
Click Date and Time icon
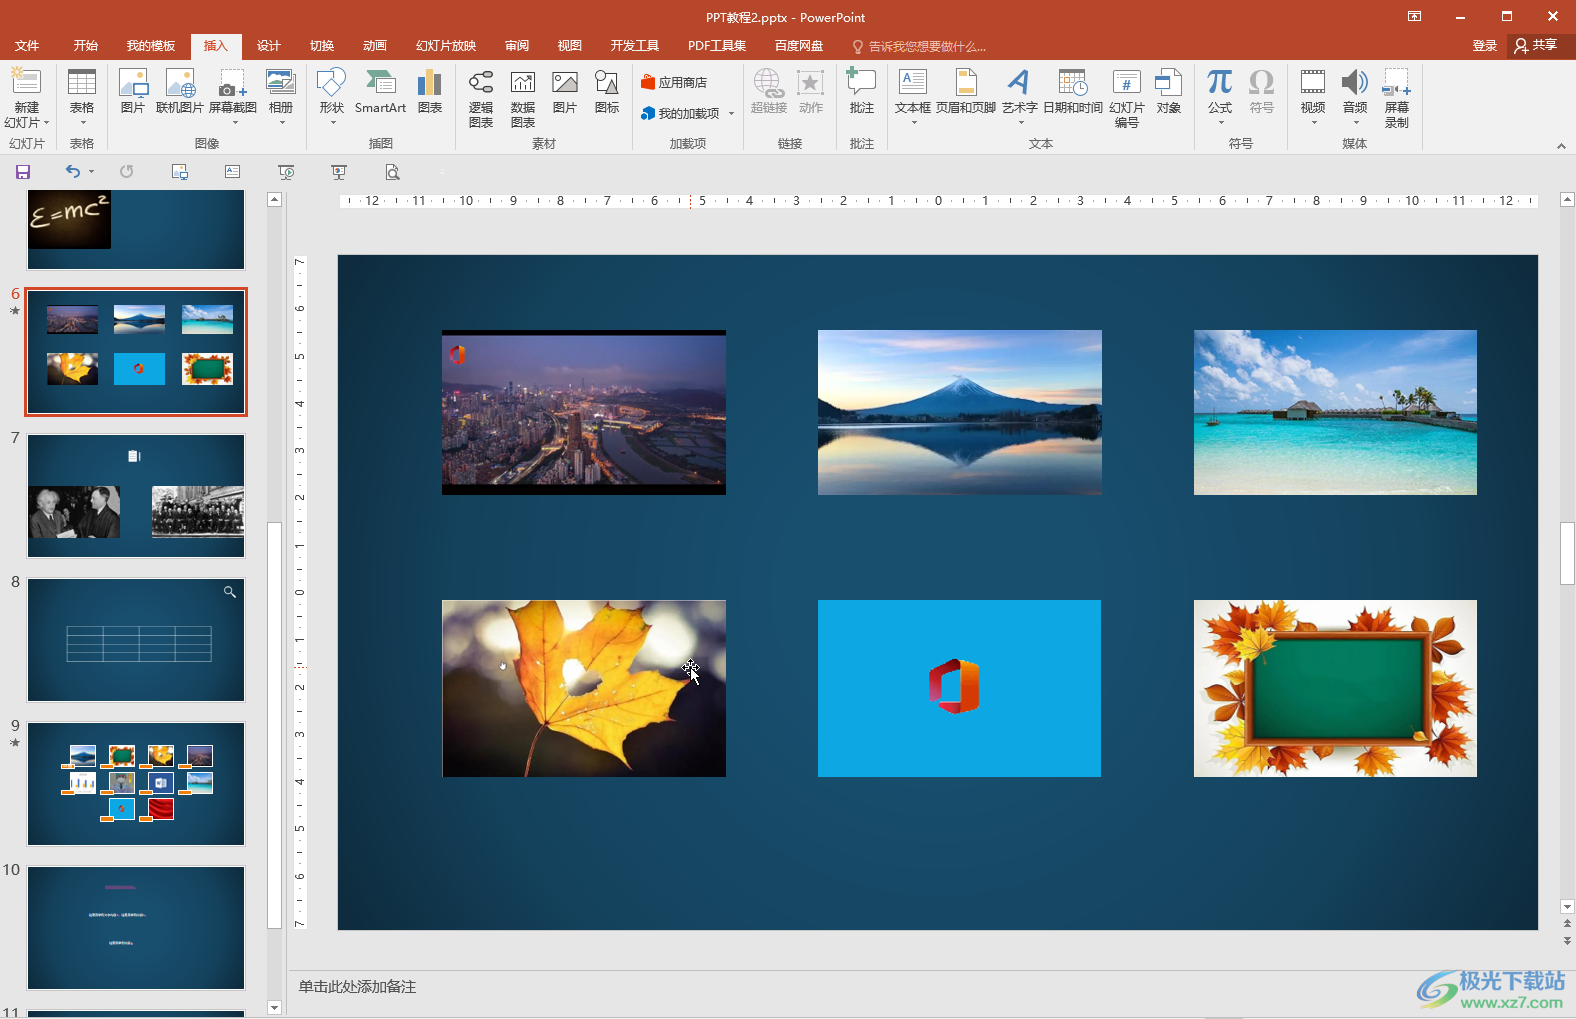tap(1073, 91)
